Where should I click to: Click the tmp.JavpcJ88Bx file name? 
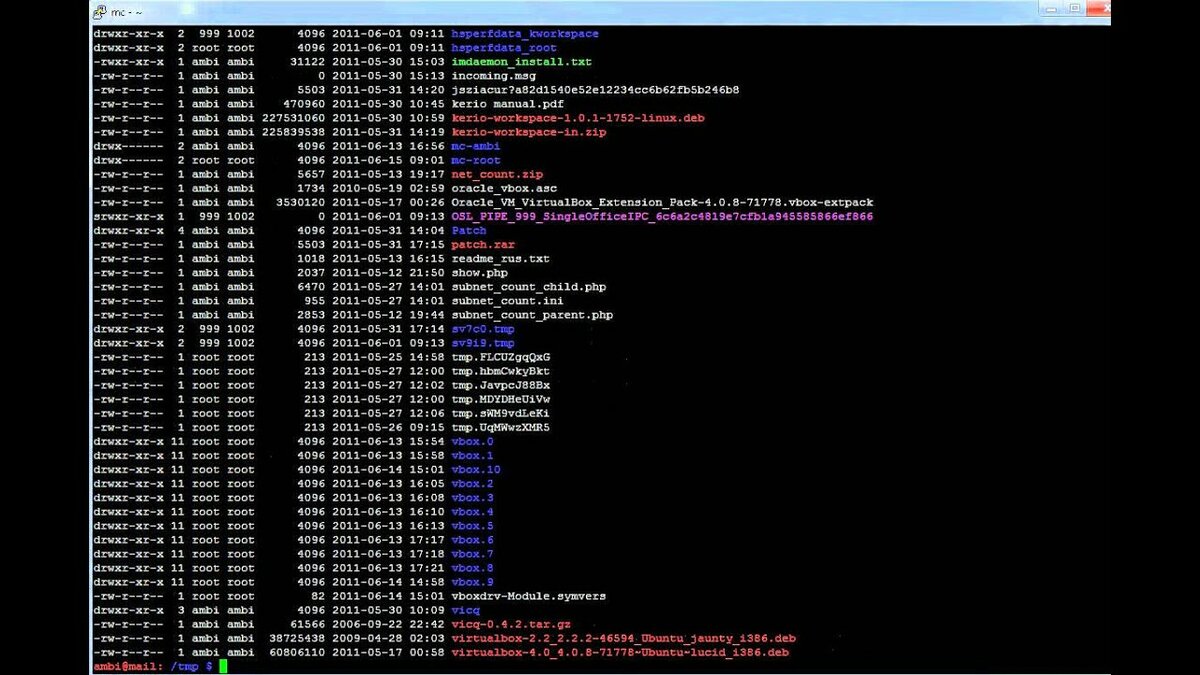[501, 385]
